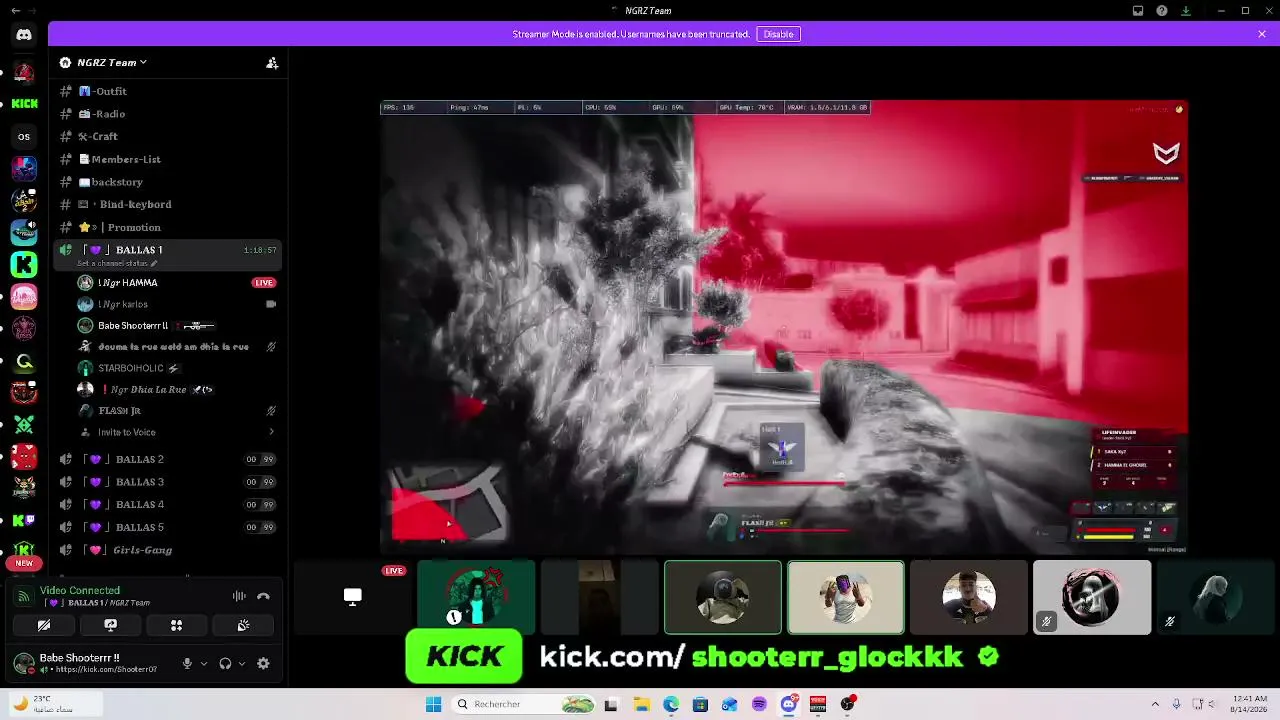The height and width of the screenshot is (720, 1280).
Task: Open Discord Direct Messages home icon
Action: click(x=24, y=35)
